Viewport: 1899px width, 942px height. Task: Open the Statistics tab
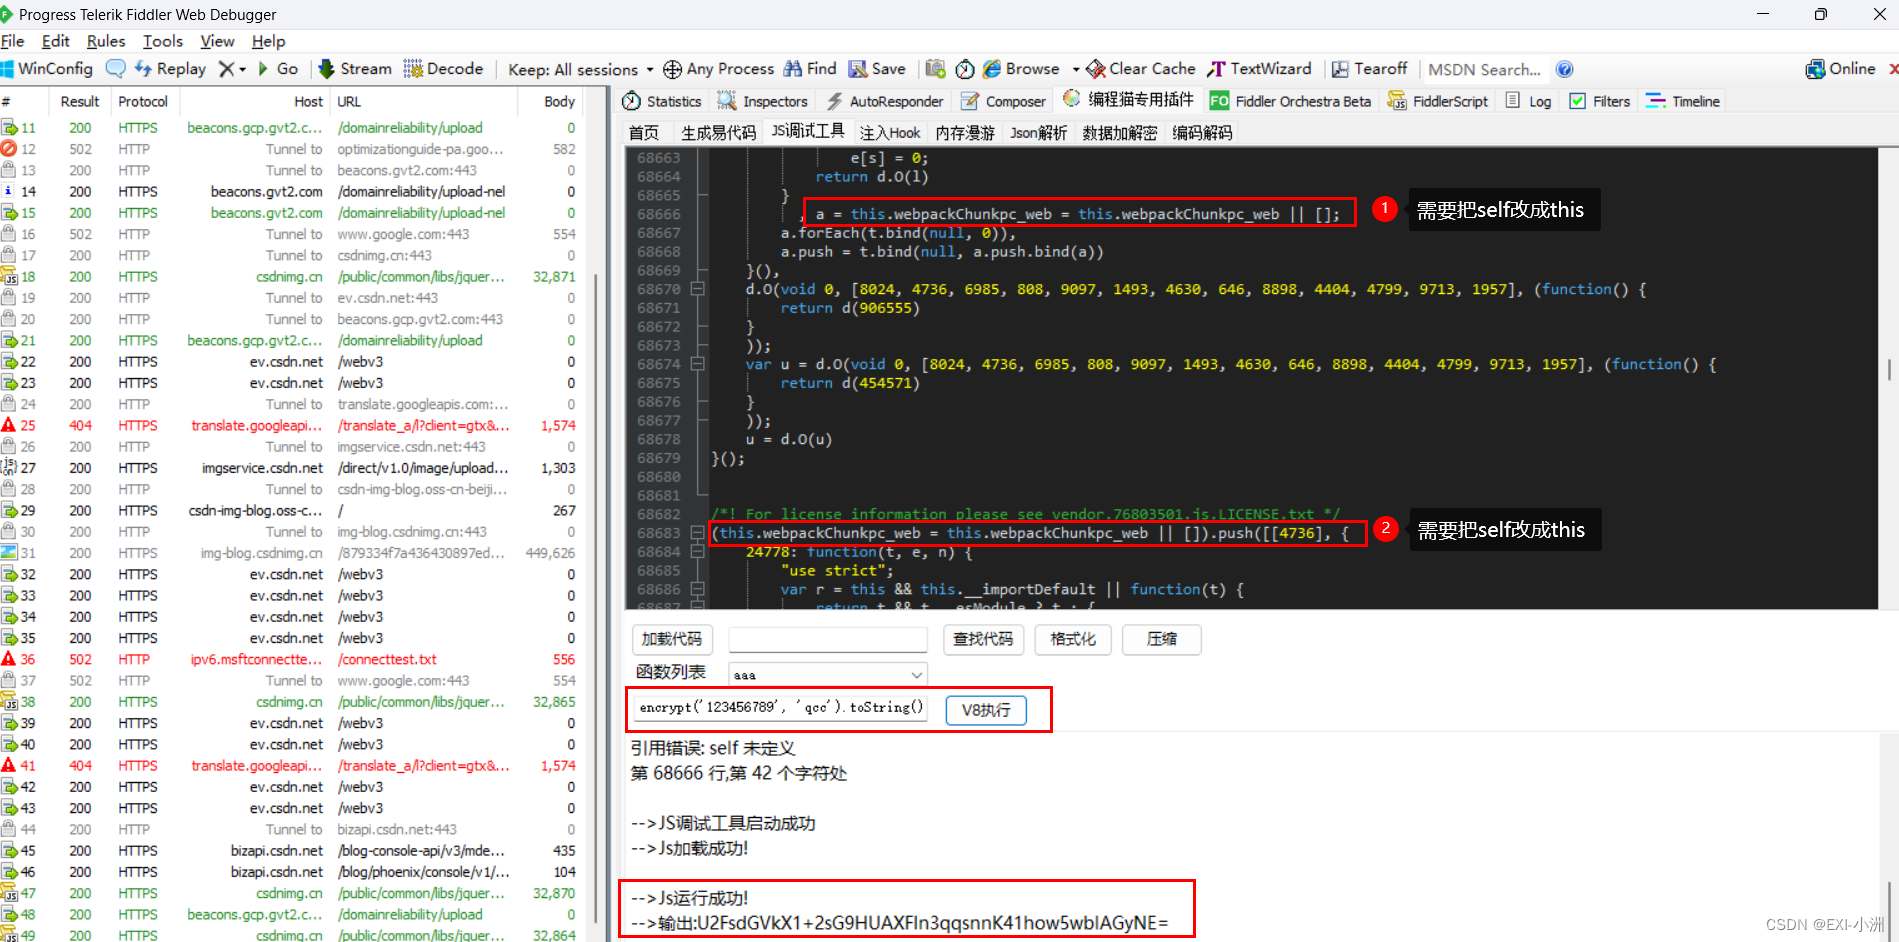pos(662,101)
